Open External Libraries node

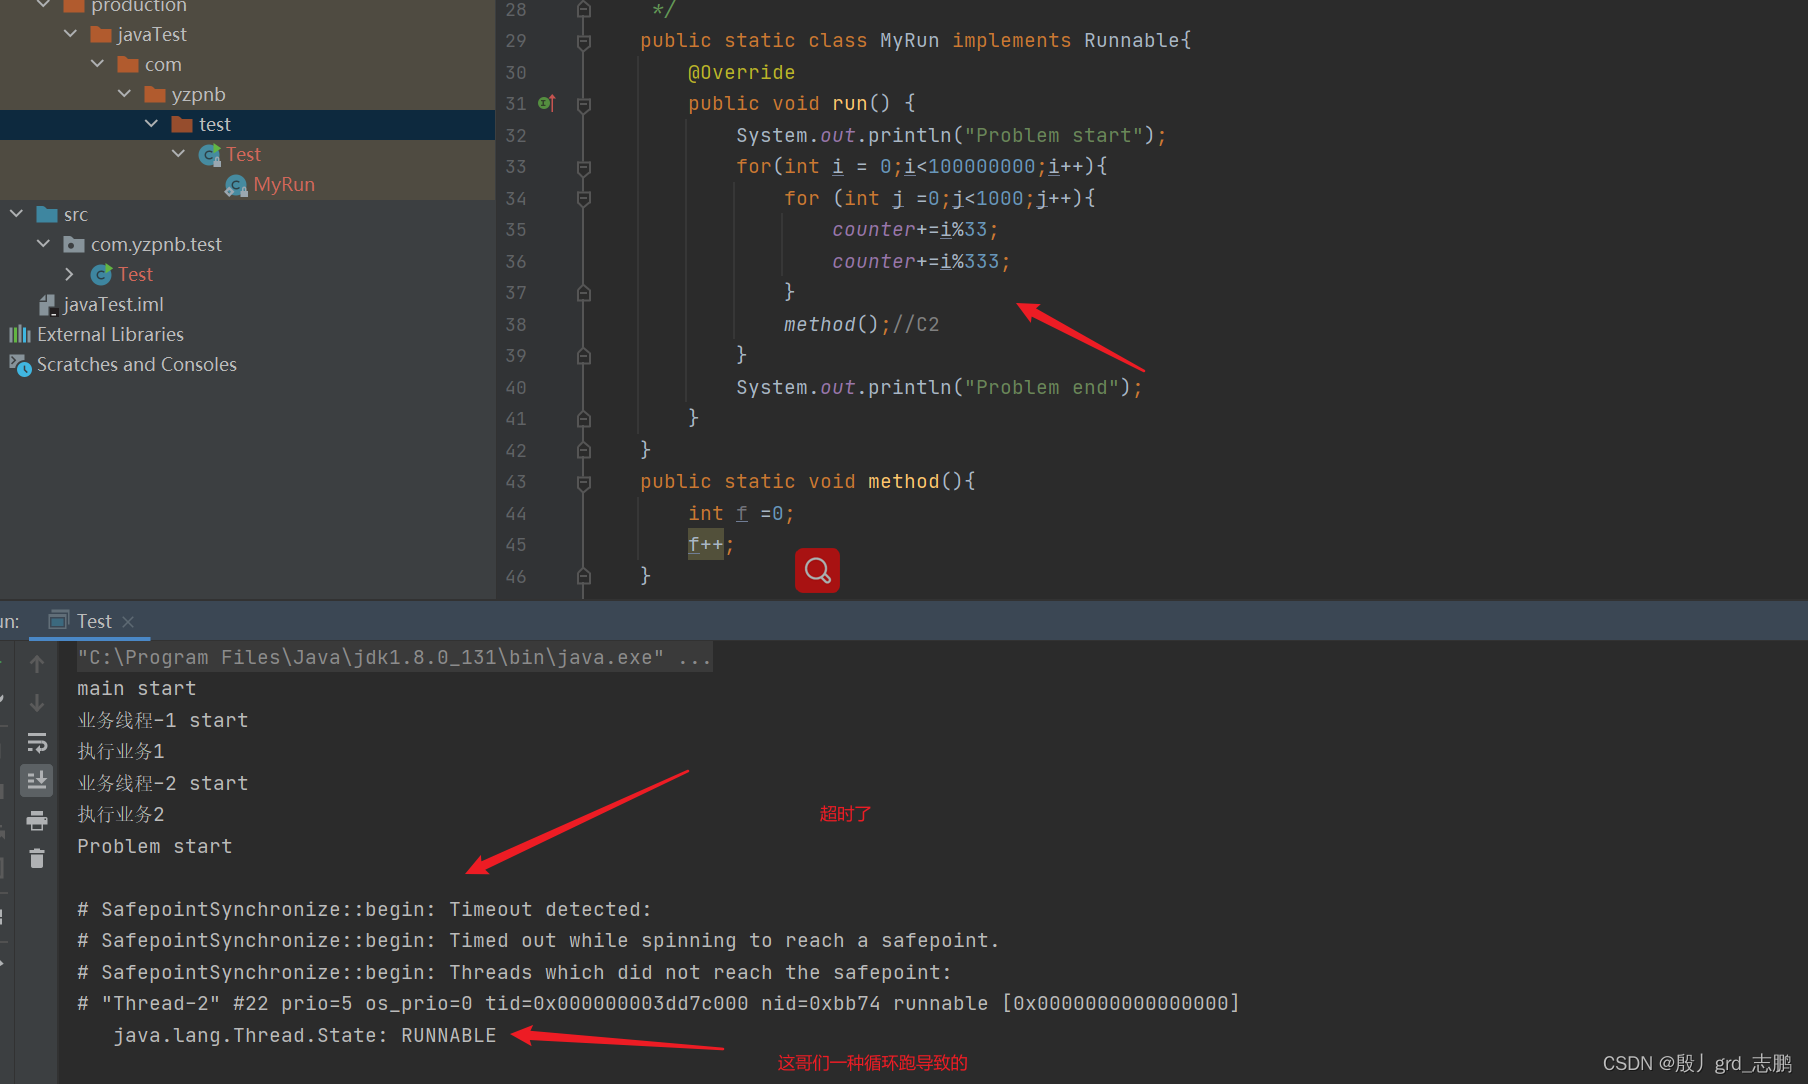[x=110, y=334]
